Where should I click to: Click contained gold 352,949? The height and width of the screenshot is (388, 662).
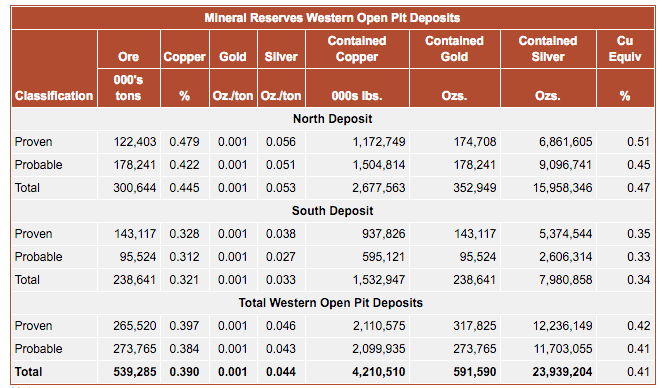(x=475, y=187)
